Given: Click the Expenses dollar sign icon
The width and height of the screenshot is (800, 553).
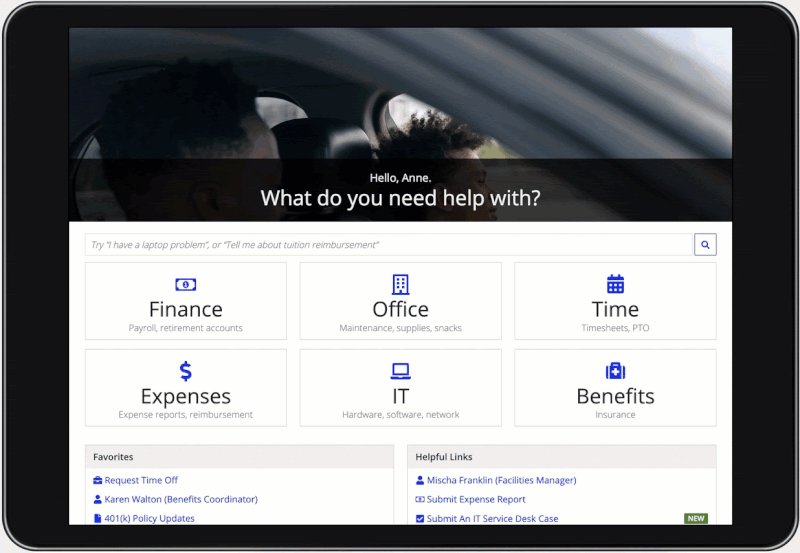Looking at the screenshot, I should [186, 371].
